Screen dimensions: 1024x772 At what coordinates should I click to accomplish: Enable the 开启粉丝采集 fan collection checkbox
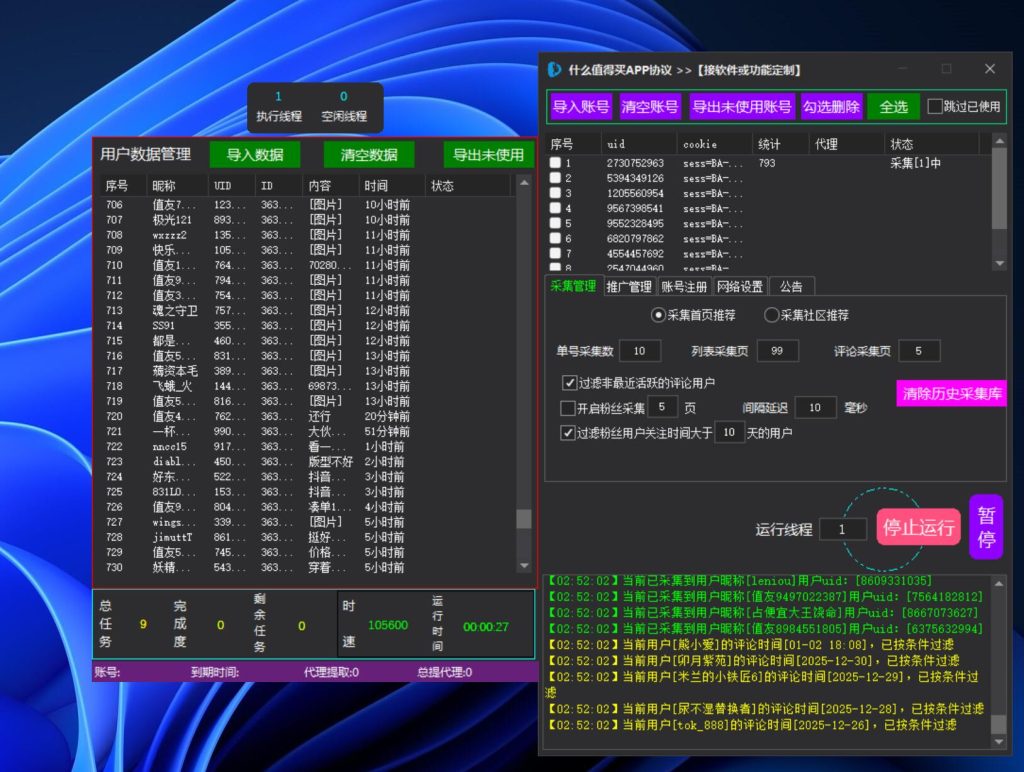[x=570, y=407]
